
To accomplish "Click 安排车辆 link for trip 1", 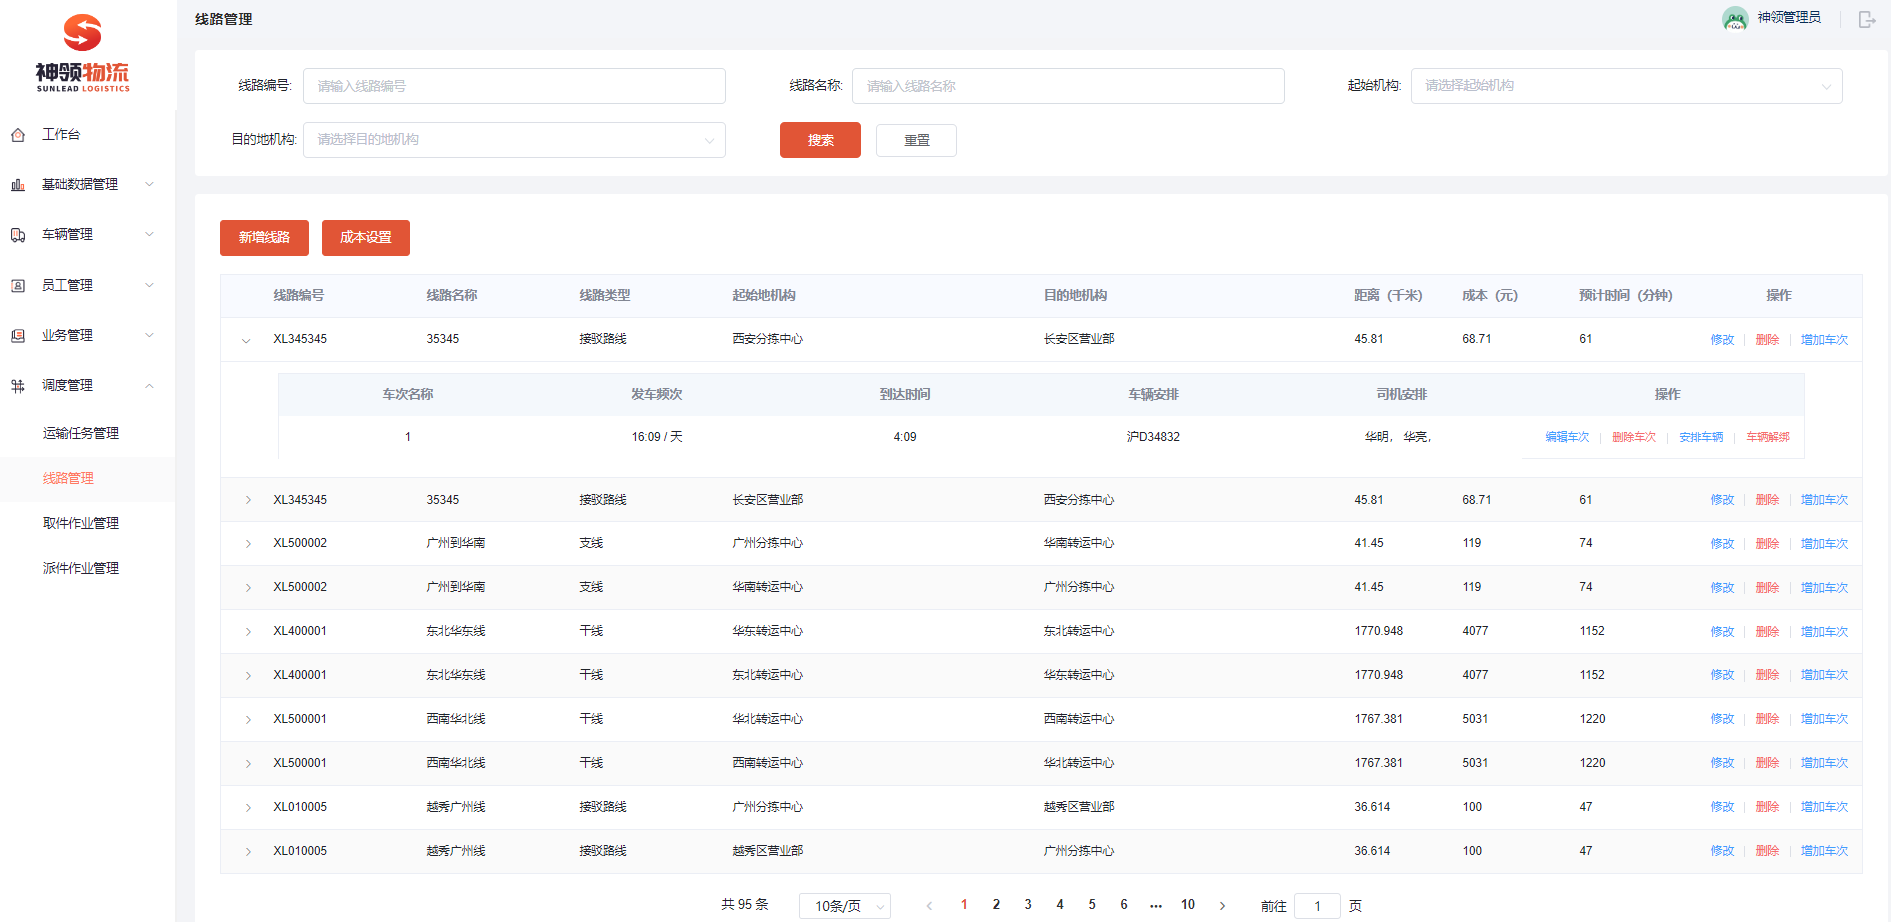I will 1700,437.
